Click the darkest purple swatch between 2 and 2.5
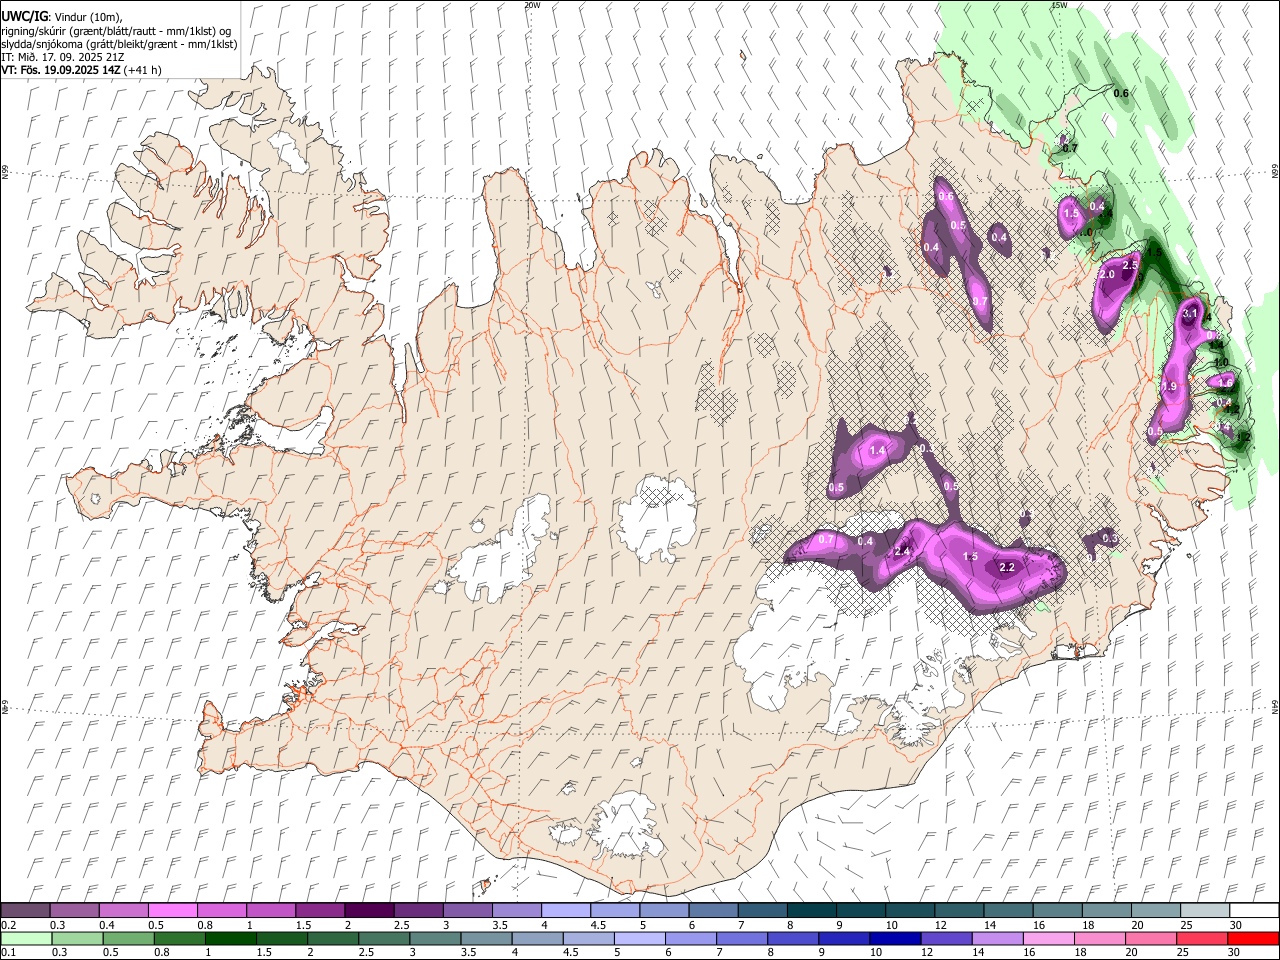Image resolution: width=1280 pixels, height=960 pixels. click(x=368, y=911)
